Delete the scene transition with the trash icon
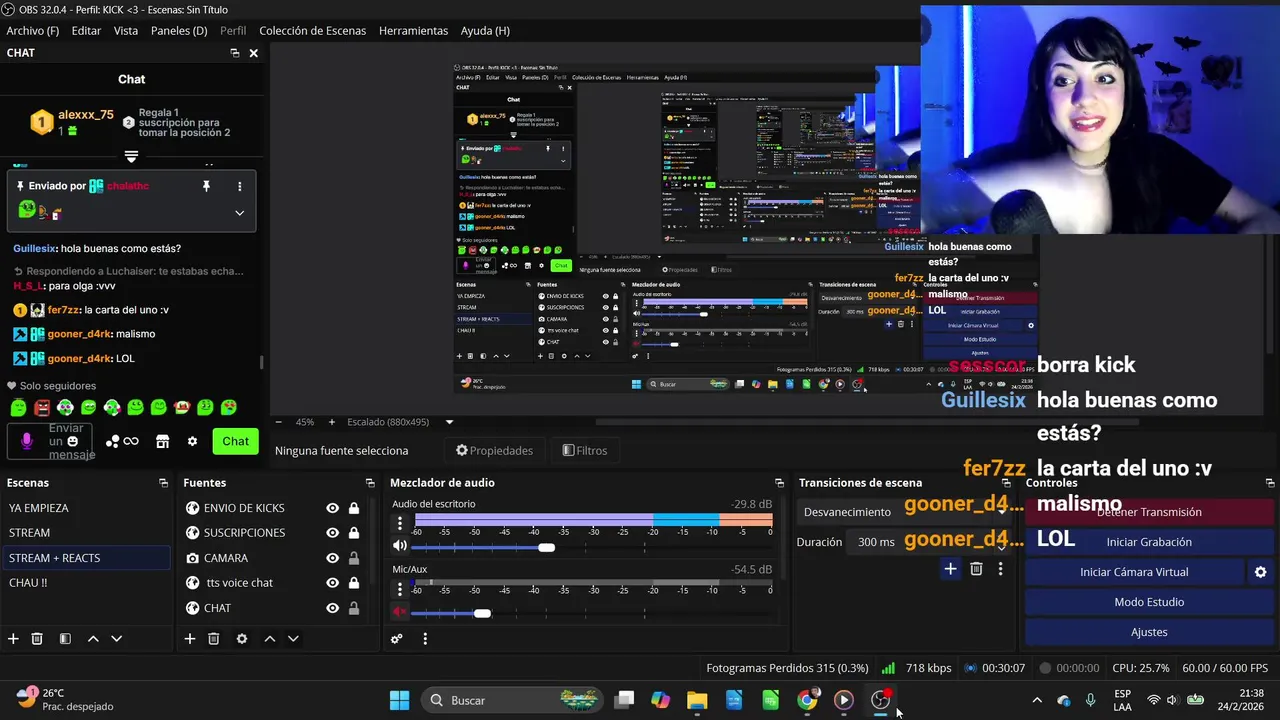1280x720 pixels. coord(976,569)
